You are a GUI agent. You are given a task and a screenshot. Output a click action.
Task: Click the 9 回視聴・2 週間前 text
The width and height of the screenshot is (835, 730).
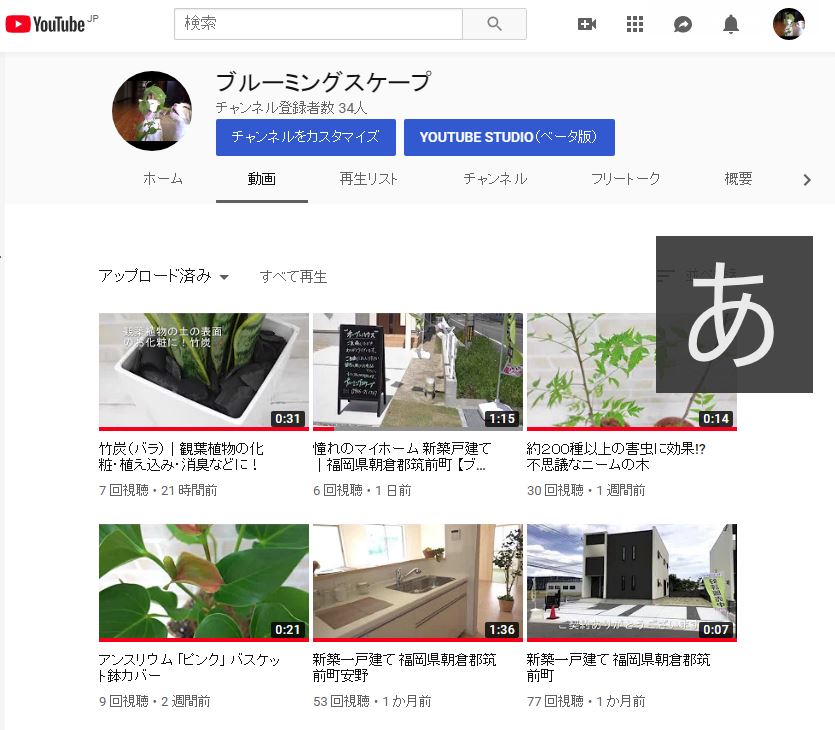click(154, 701)
